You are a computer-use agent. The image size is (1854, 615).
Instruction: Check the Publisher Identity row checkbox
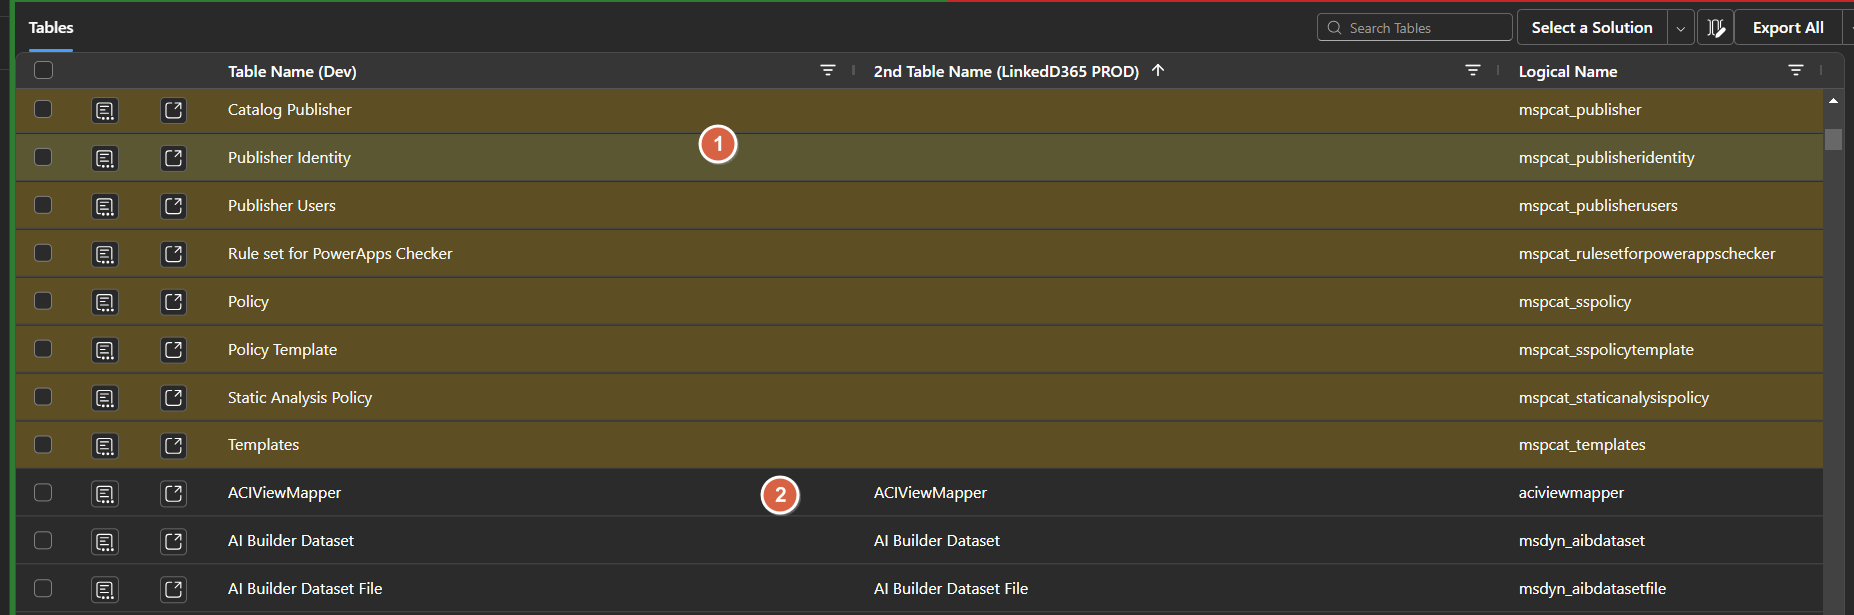coord(43,157)
